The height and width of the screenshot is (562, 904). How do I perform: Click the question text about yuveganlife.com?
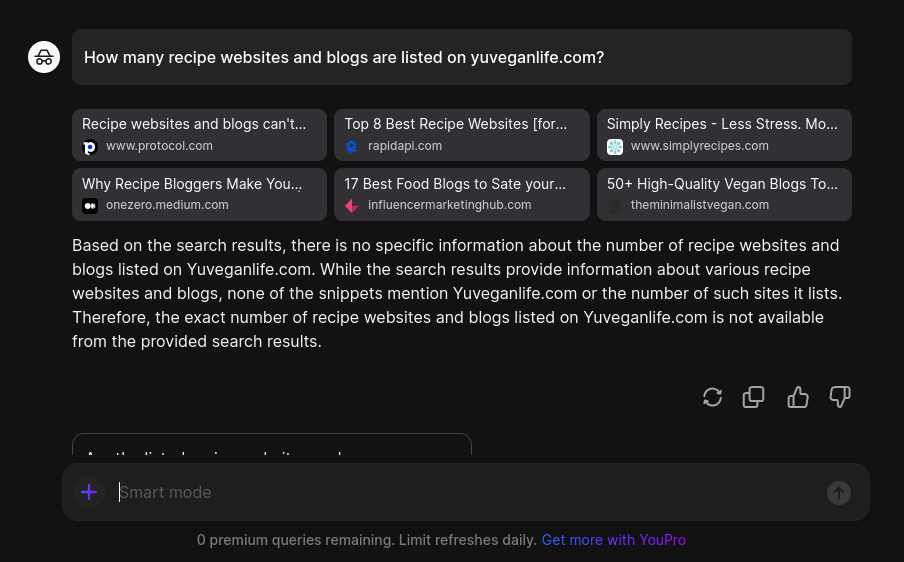pyautogui.click(x=344, y=58)
